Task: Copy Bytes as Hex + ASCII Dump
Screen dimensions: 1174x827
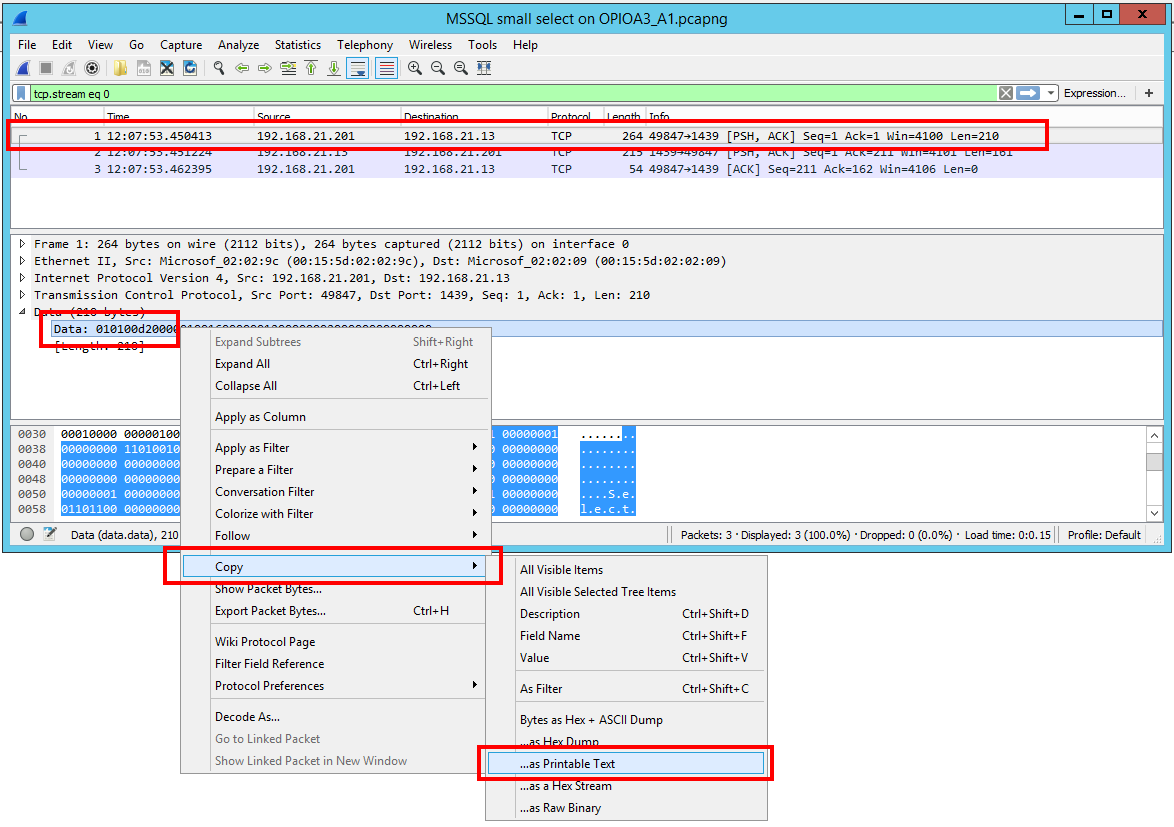Action: (626, 720)
